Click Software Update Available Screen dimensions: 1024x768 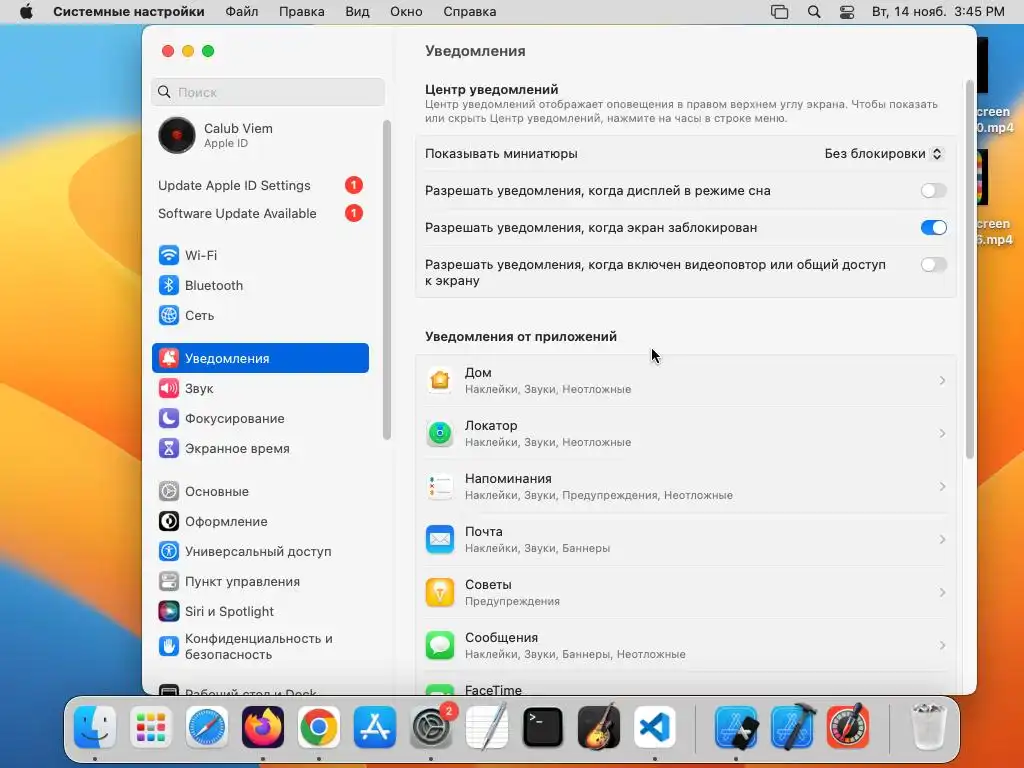(x=260, y=214)
